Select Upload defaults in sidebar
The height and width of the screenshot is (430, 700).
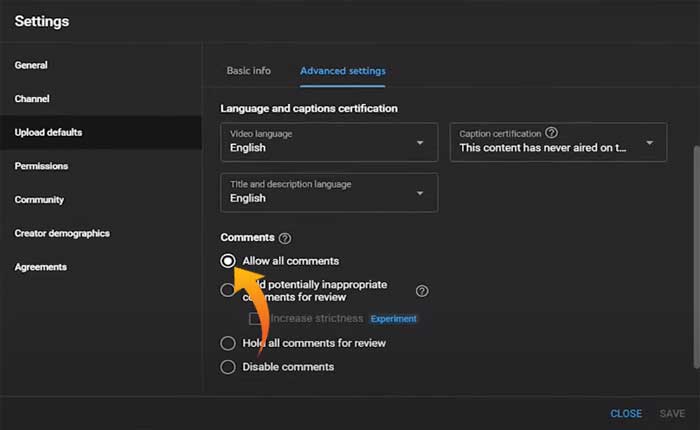48,133
